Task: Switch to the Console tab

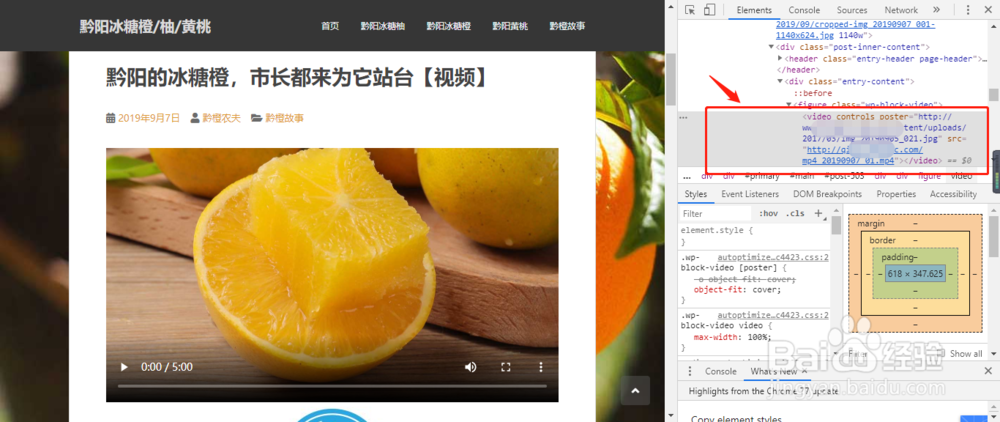Action: 804,10
